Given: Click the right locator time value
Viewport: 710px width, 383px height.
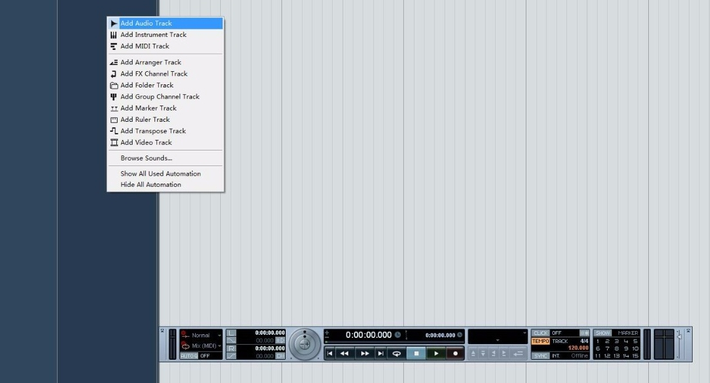Looking at the screenshot, I should [270, 348].
